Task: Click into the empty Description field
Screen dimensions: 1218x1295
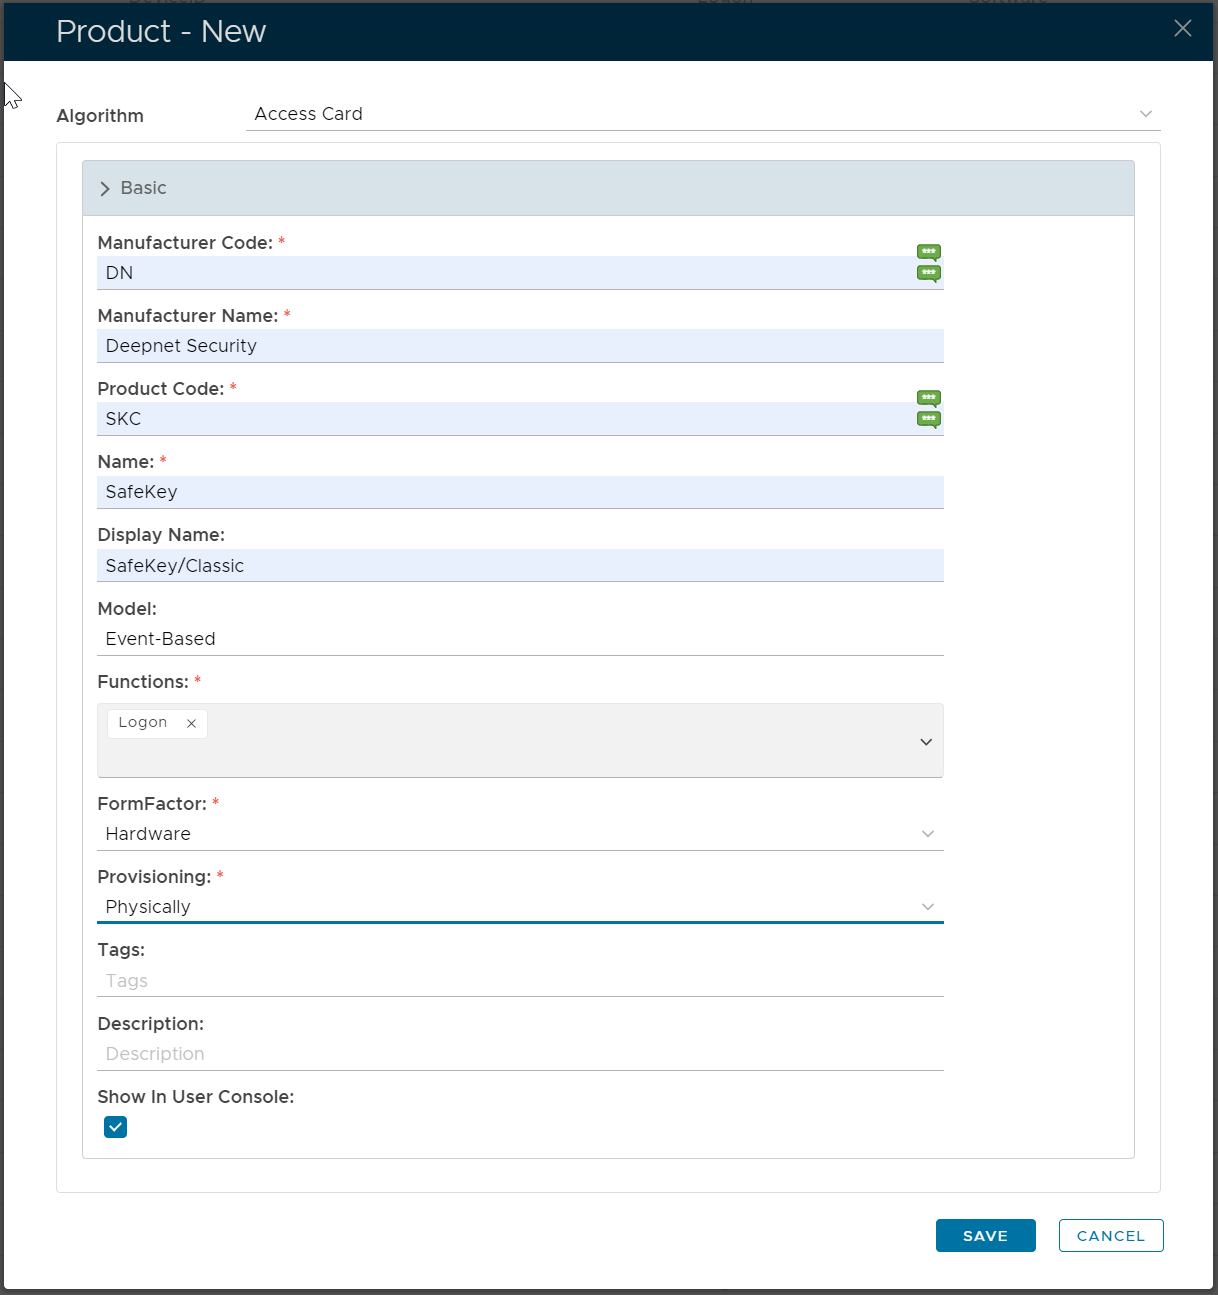Action: tap(520, 1054)
